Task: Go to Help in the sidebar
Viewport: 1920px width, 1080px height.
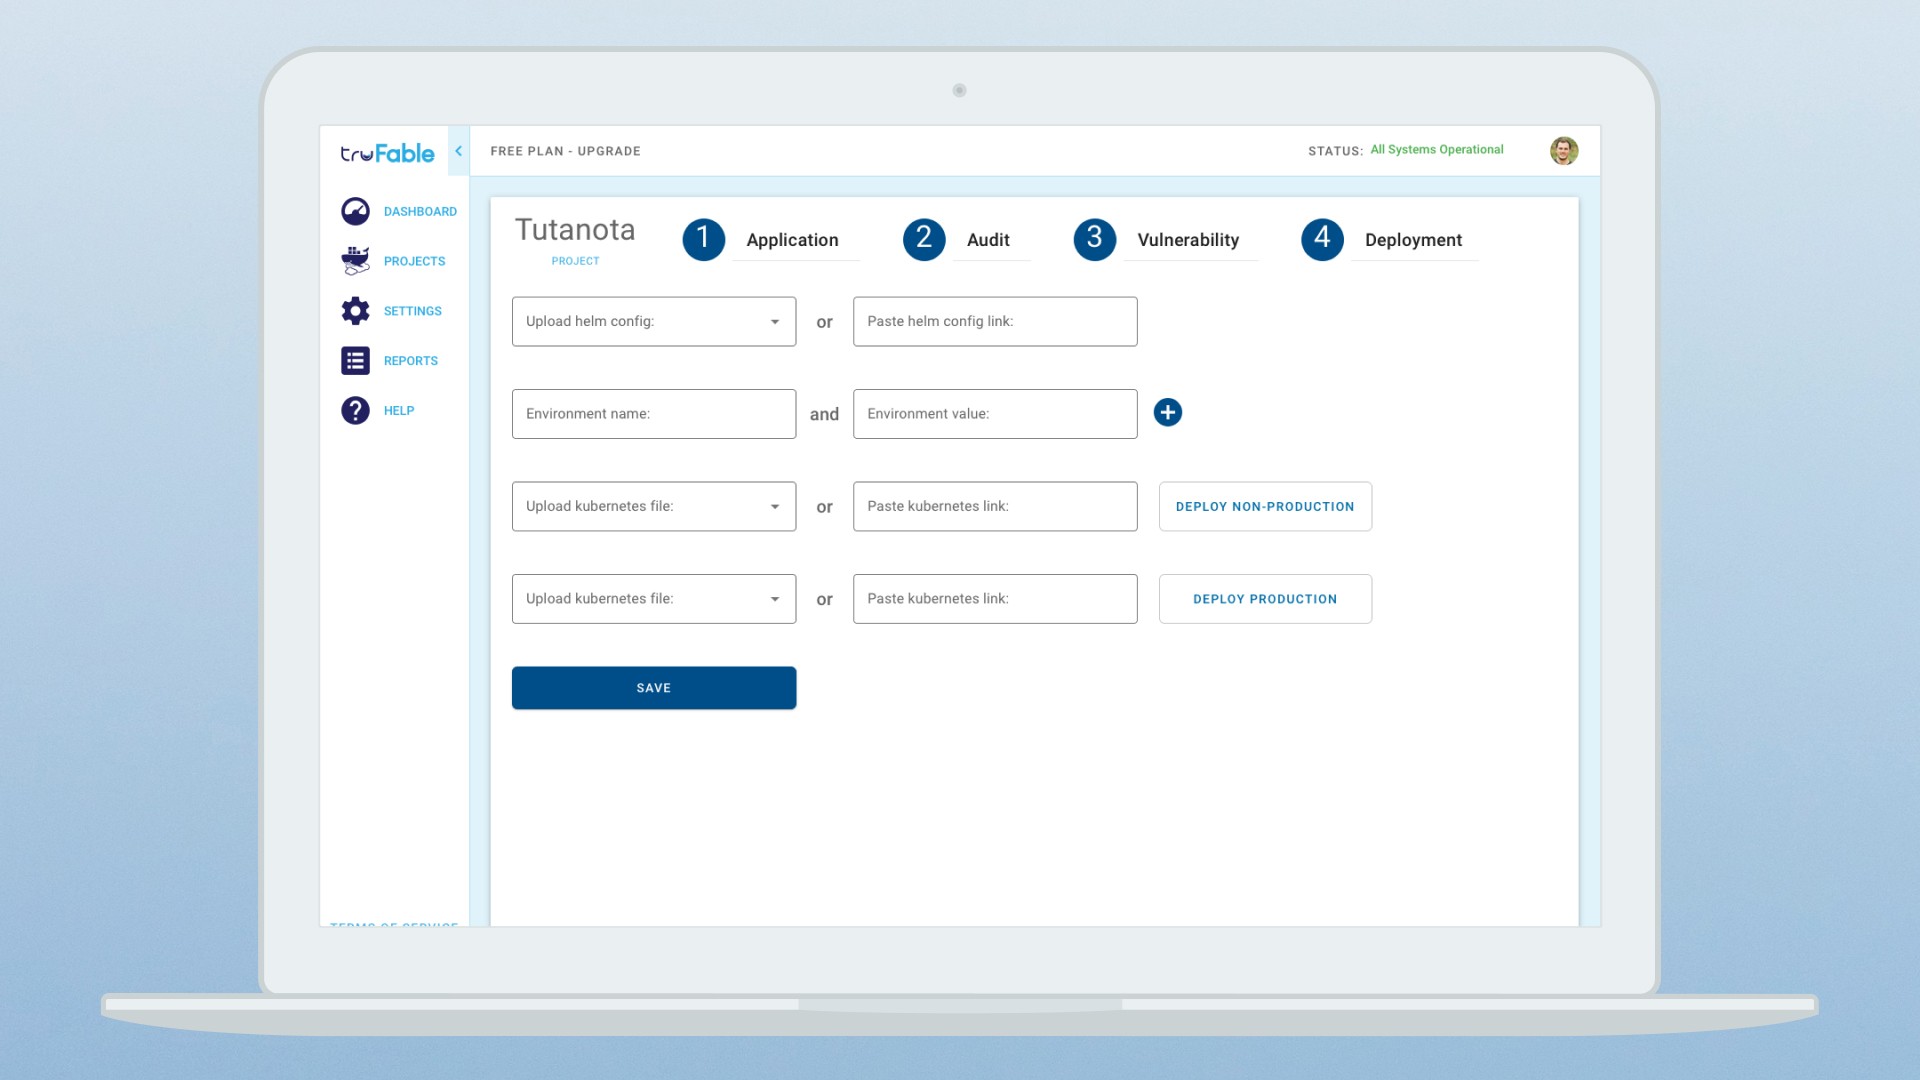Action: (398, 411)
